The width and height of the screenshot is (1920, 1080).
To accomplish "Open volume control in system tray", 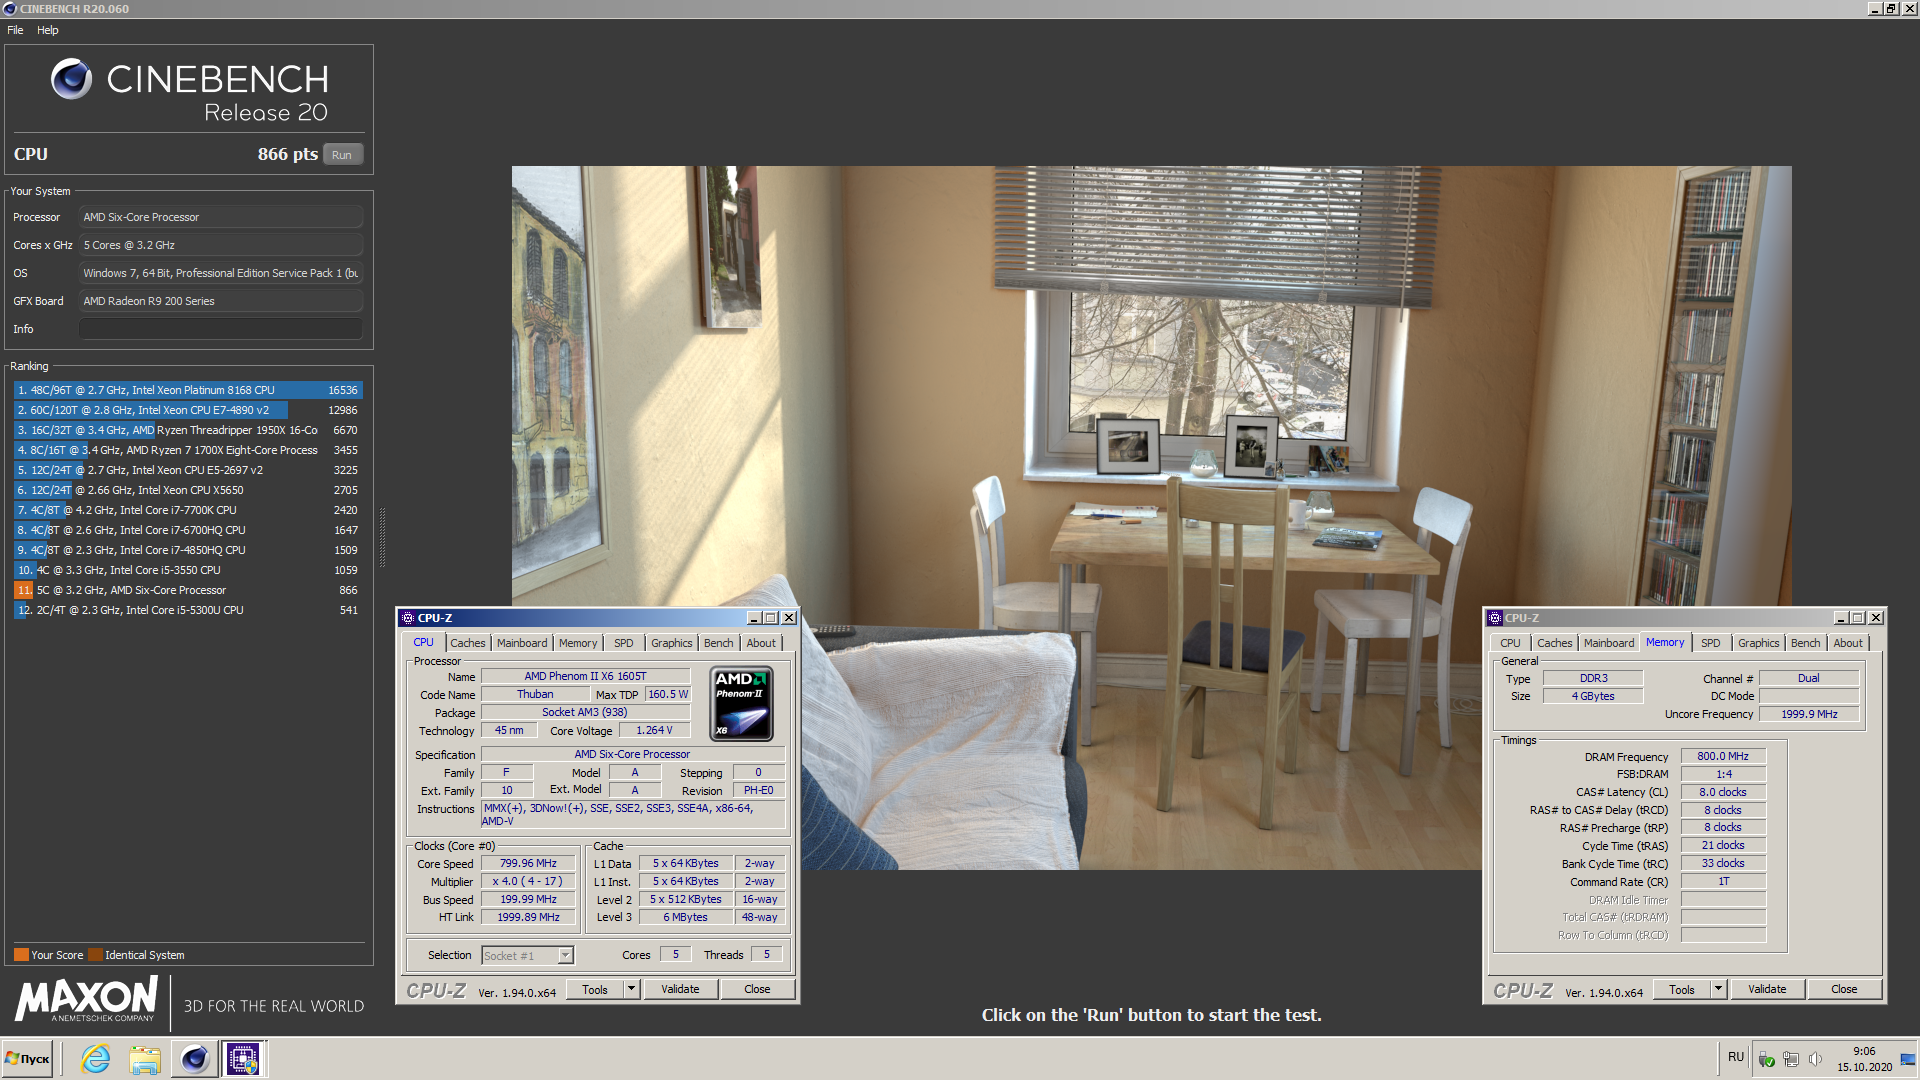I will click(x=1815, y=1059).
